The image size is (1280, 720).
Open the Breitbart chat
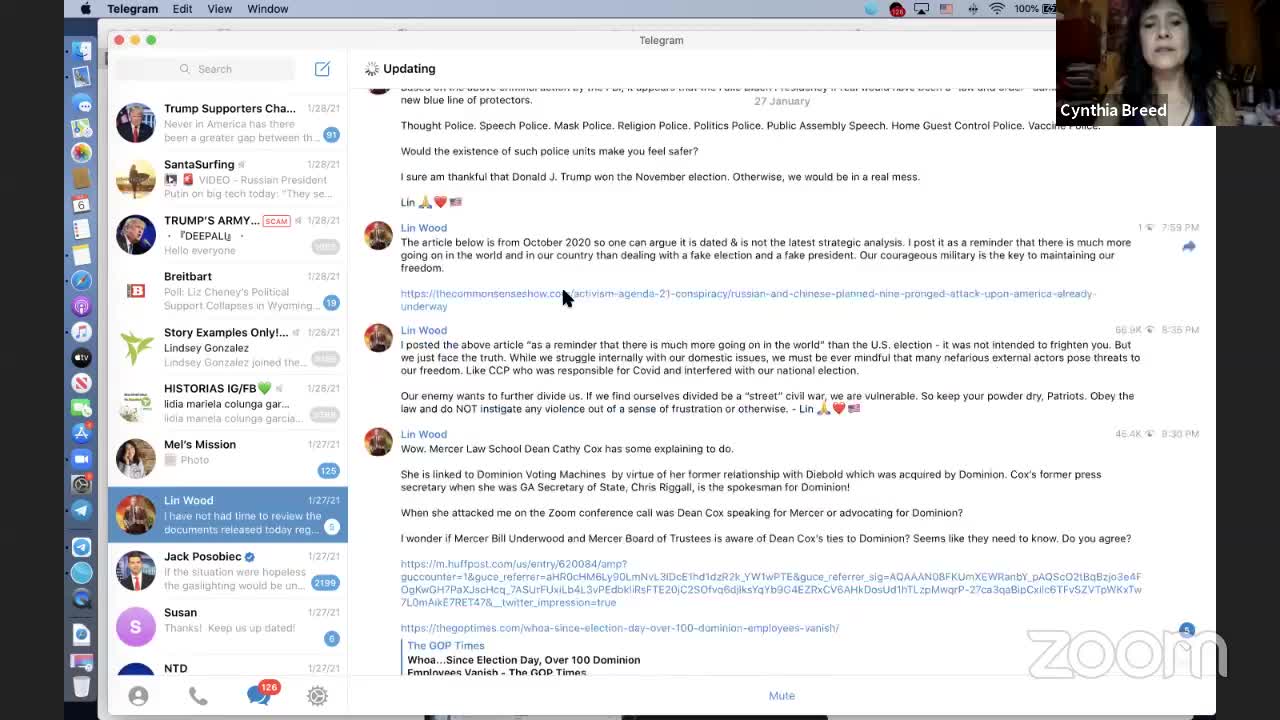[x=228, y=290]
